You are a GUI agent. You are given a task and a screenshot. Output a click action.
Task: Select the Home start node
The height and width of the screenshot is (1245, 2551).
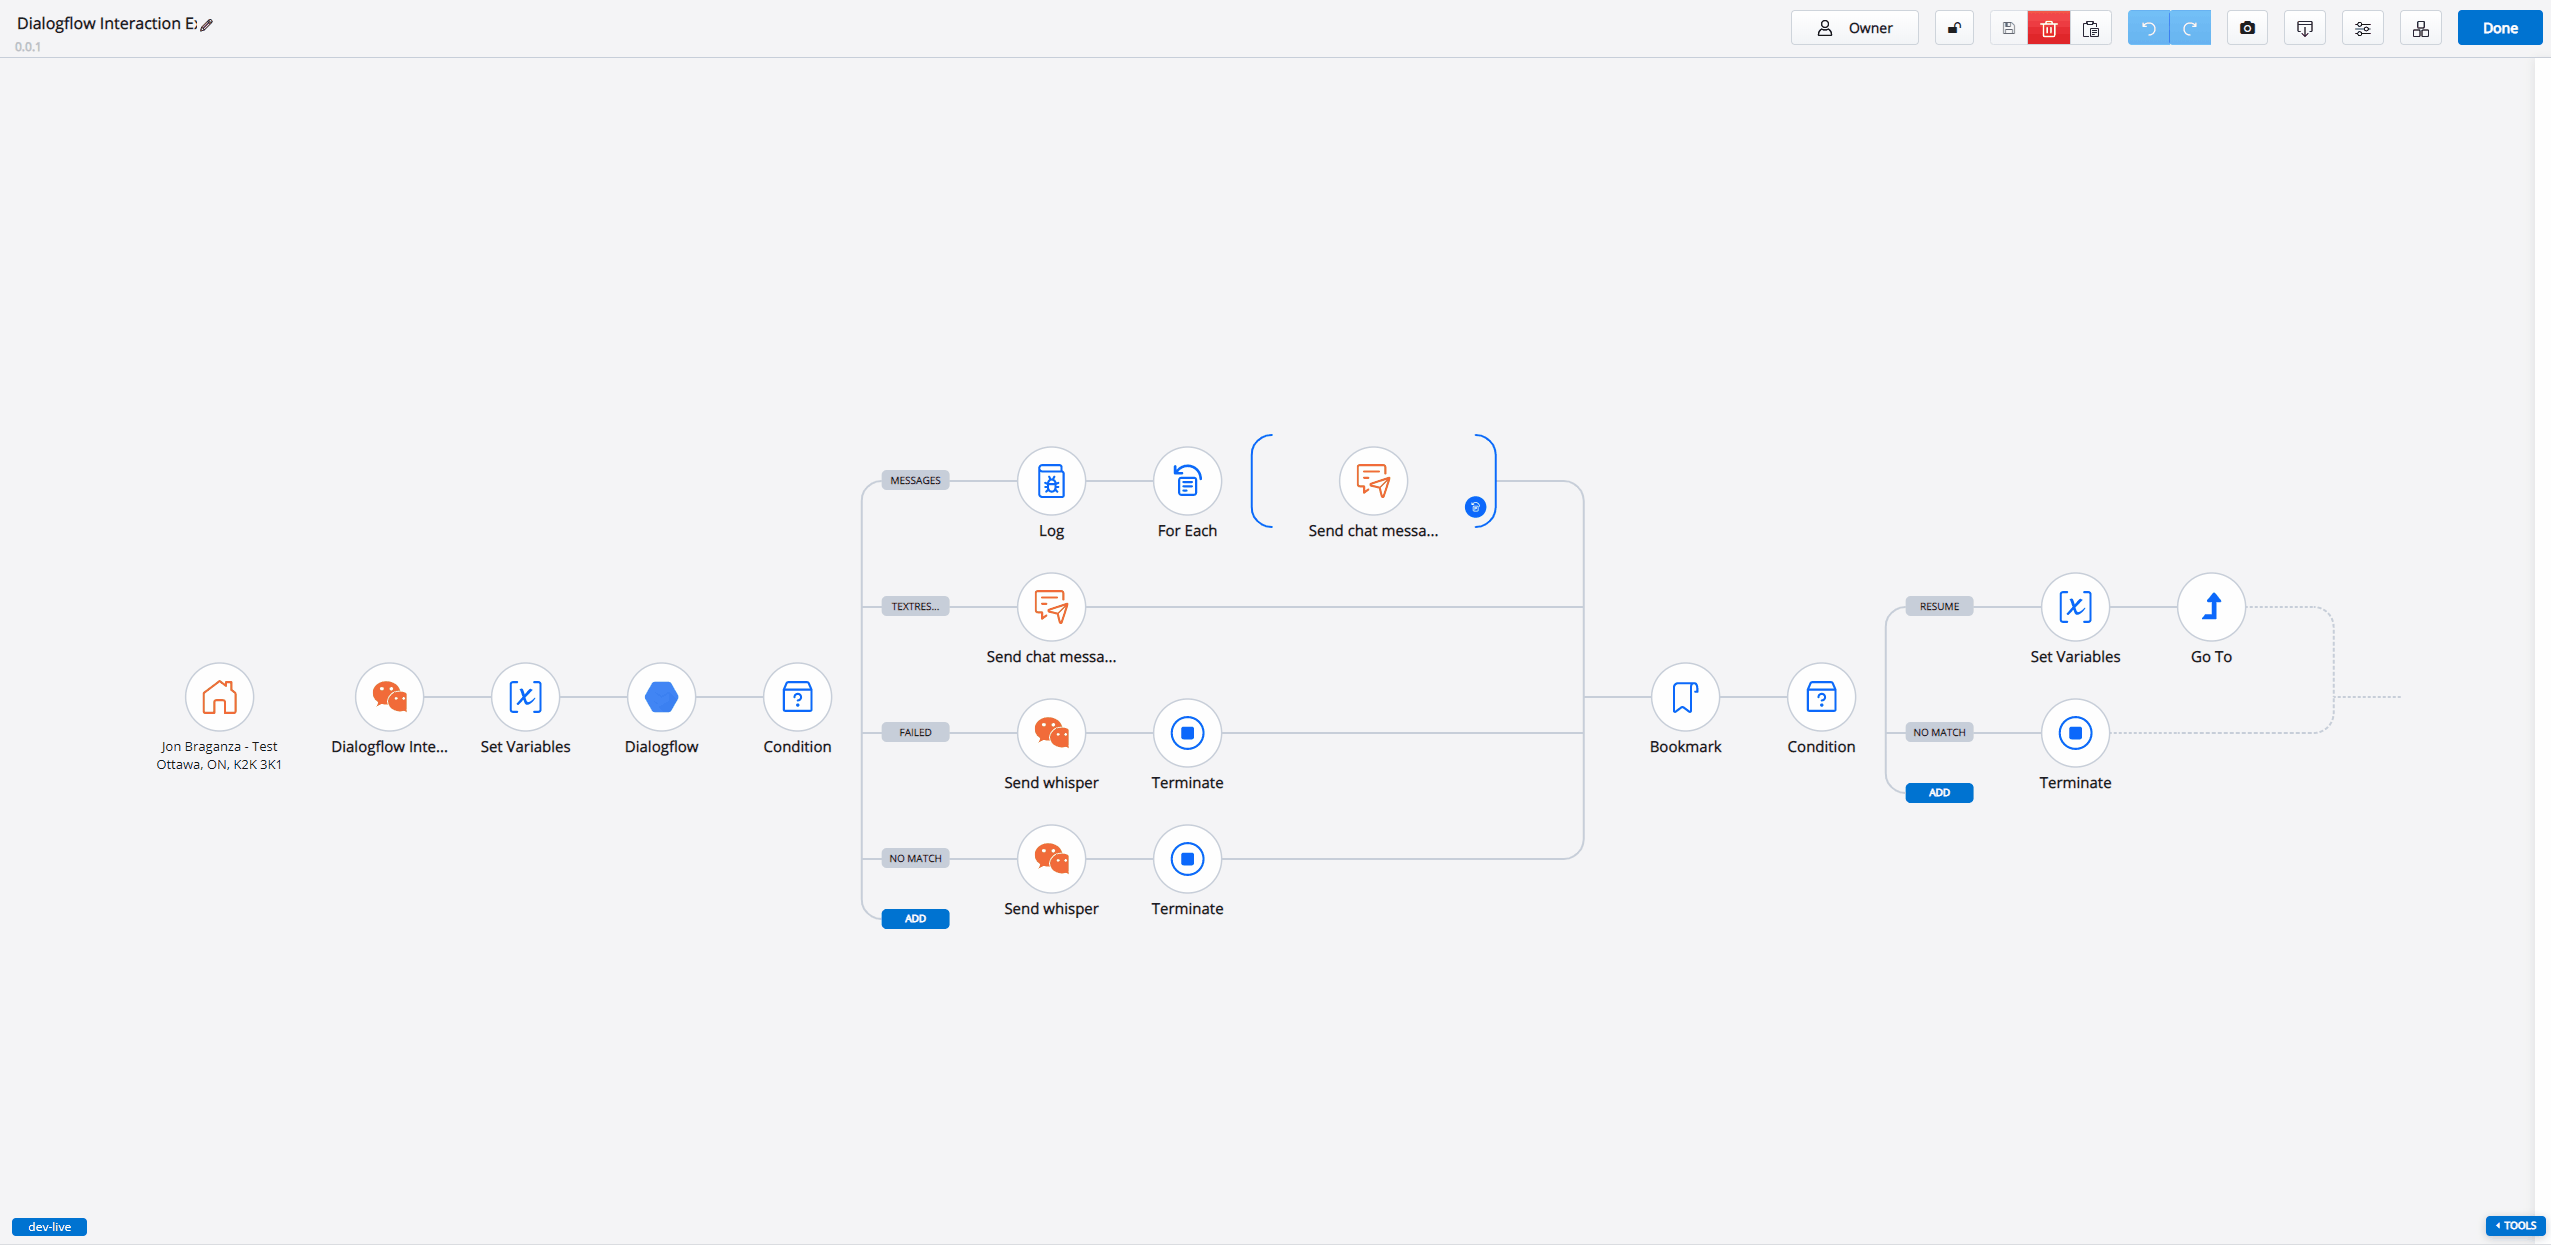click(219, 697)
